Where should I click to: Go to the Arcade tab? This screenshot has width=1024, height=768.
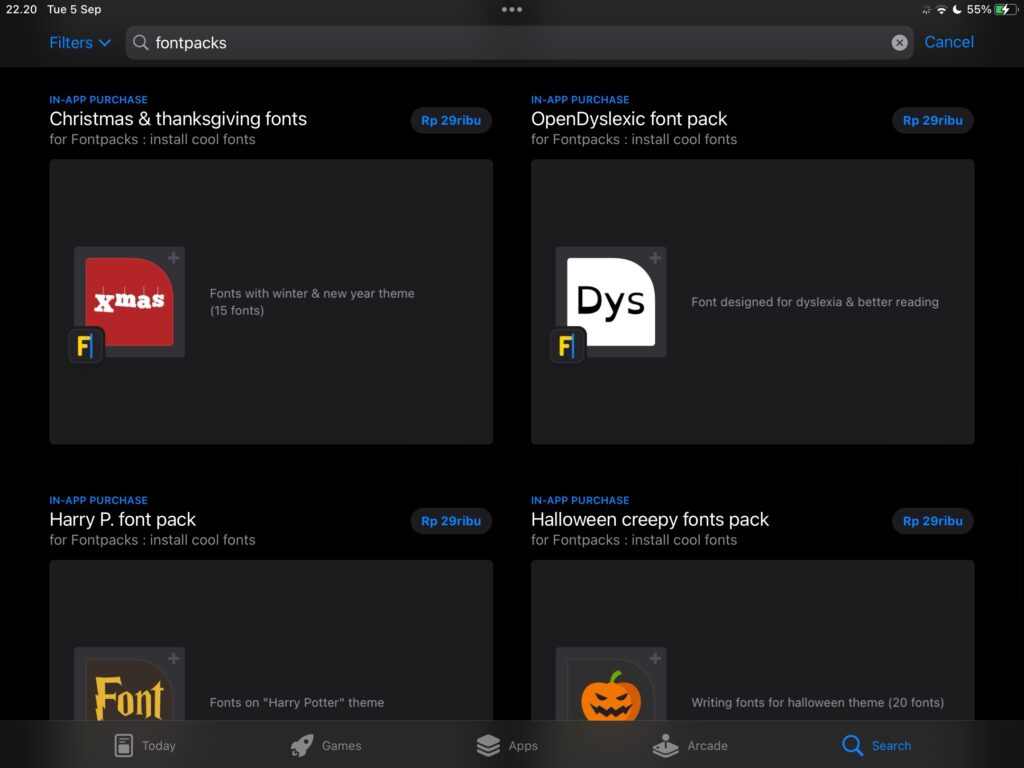tap(690, 745)
